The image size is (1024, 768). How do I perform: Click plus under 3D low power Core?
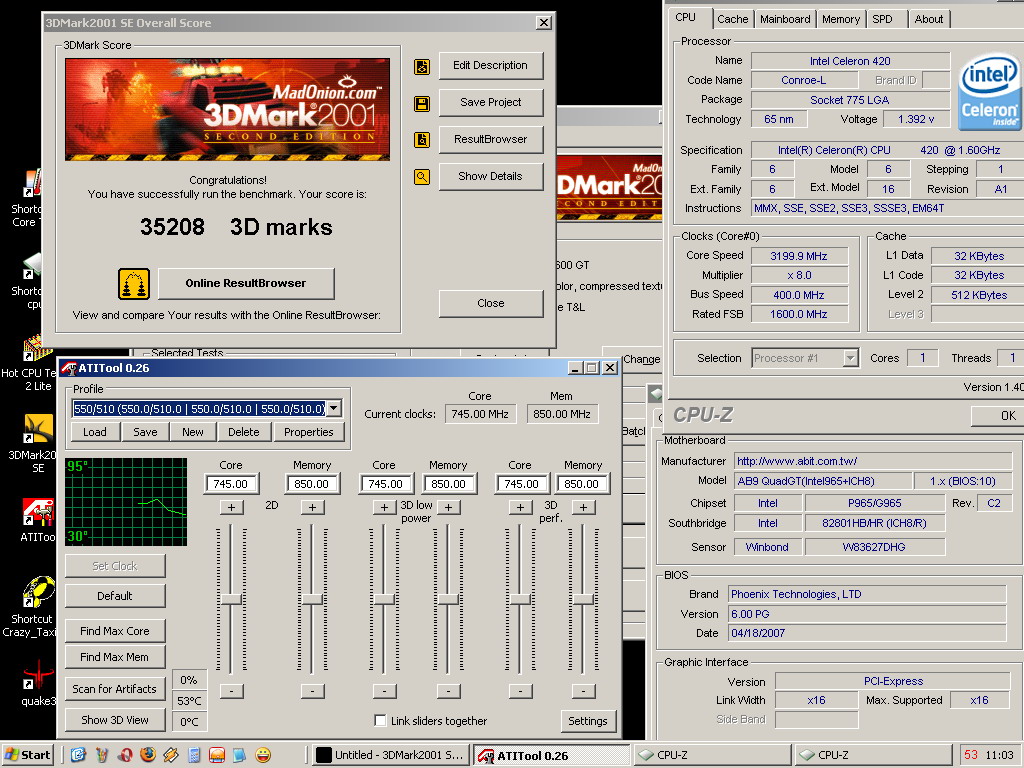click(x=384, y=507)
